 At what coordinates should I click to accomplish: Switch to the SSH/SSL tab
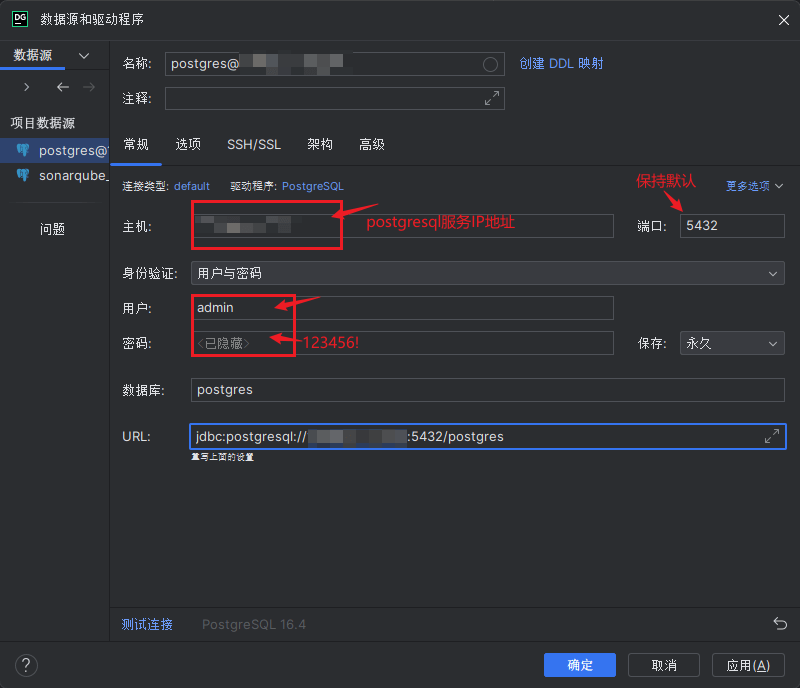(254, 144)
